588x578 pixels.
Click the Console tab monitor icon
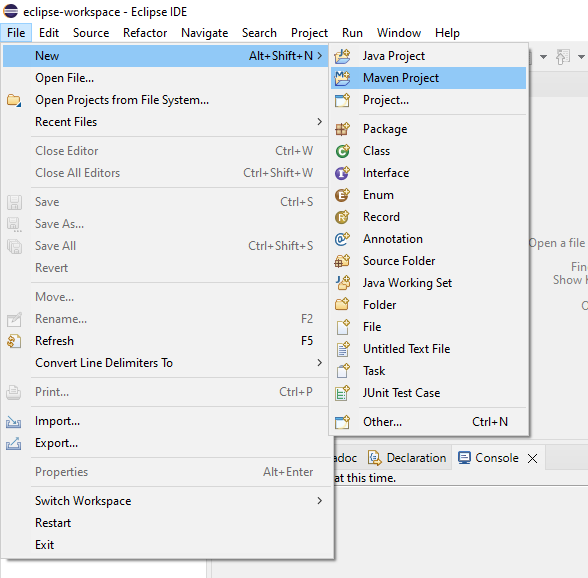click(464, 458)
